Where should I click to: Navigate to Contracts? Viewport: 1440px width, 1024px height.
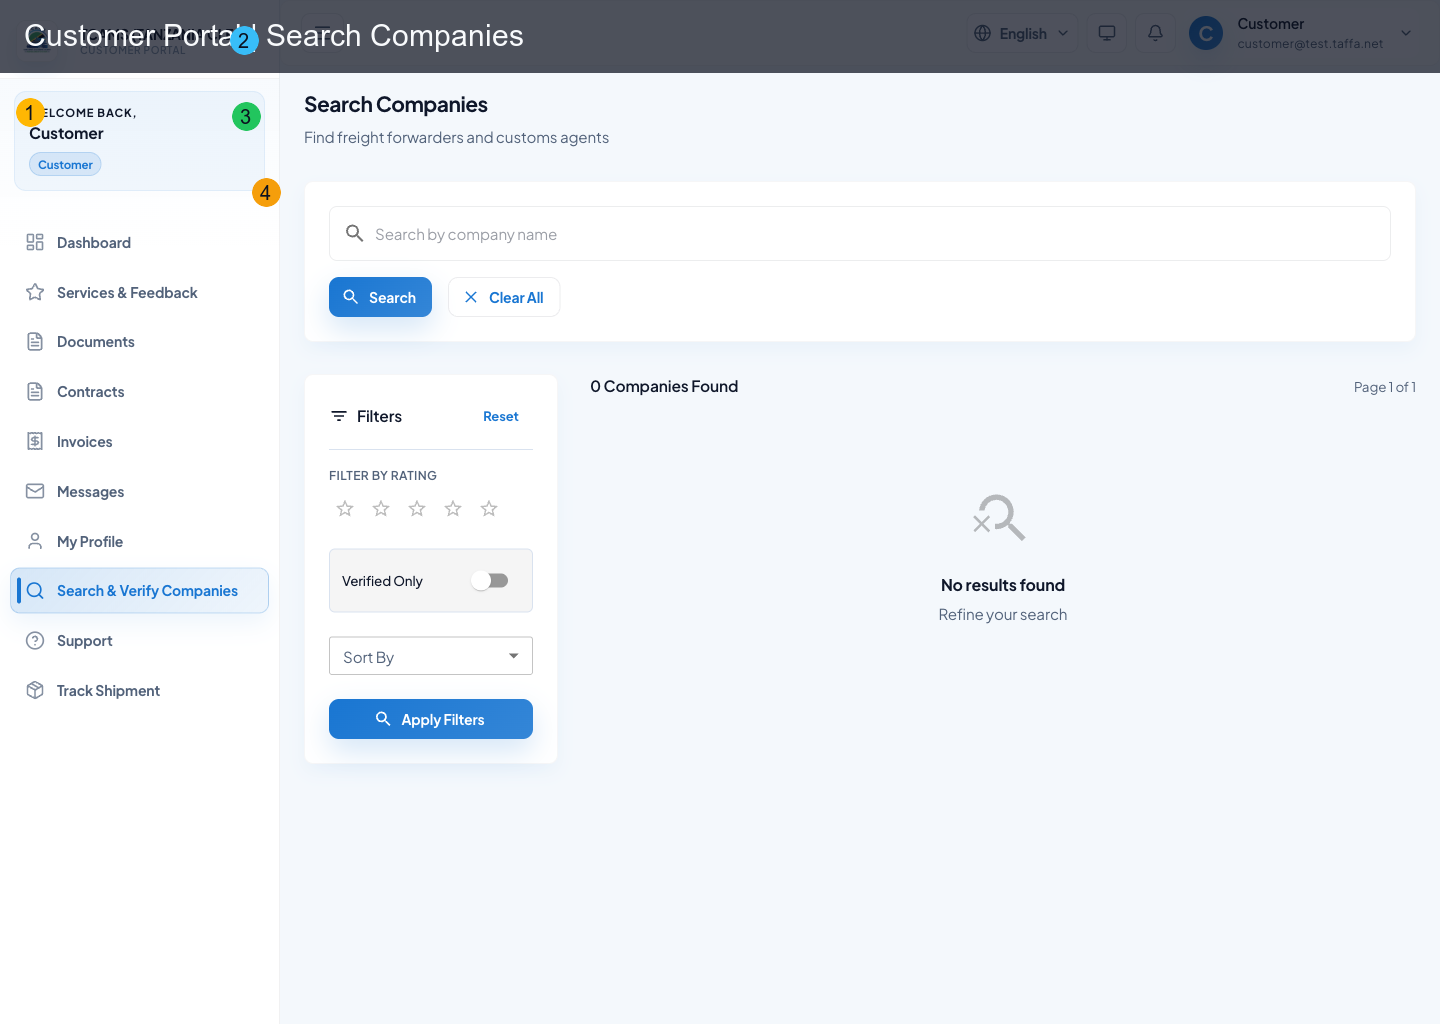pos(140,392)
